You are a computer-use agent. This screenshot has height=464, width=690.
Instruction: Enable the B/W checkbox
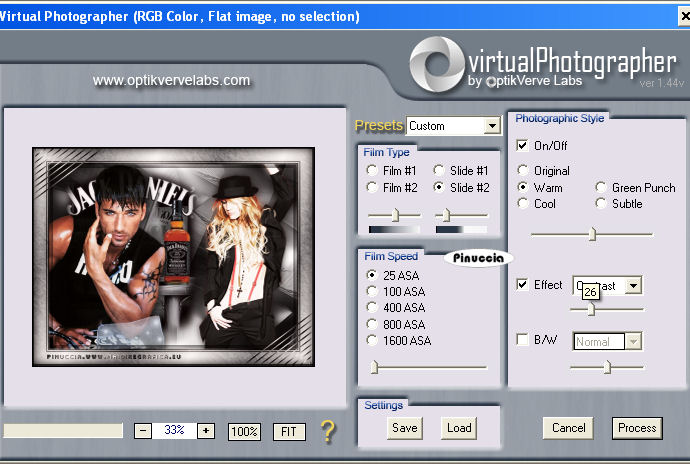pos(522,339)
